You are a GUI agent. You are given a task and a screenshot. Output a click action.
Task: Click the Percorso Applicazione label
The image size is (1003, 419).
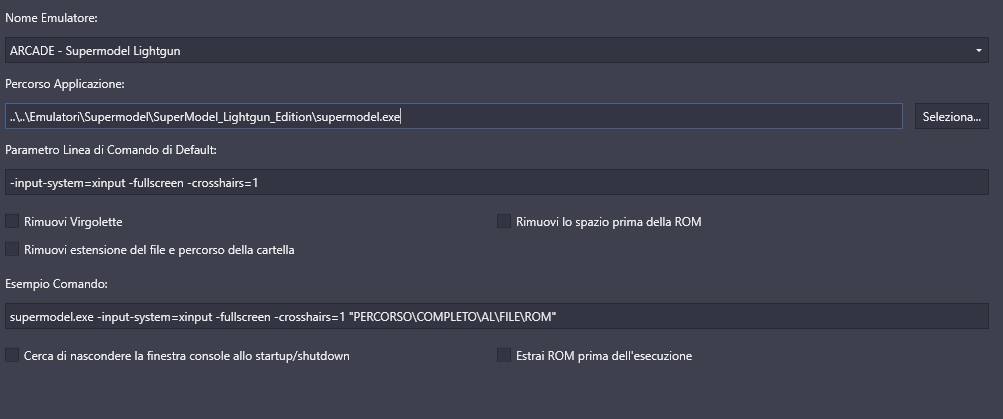(x=65, y=84)
